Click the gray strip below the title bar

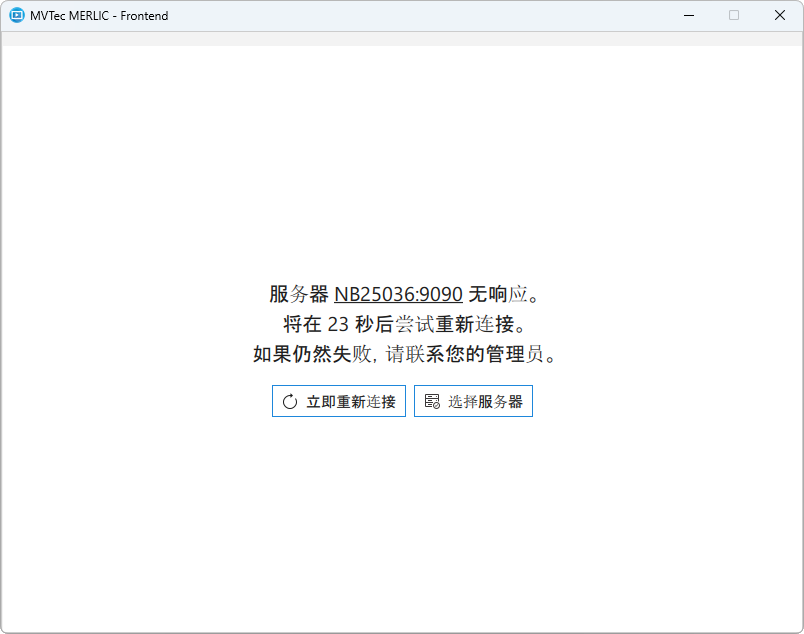click(400, 39)
